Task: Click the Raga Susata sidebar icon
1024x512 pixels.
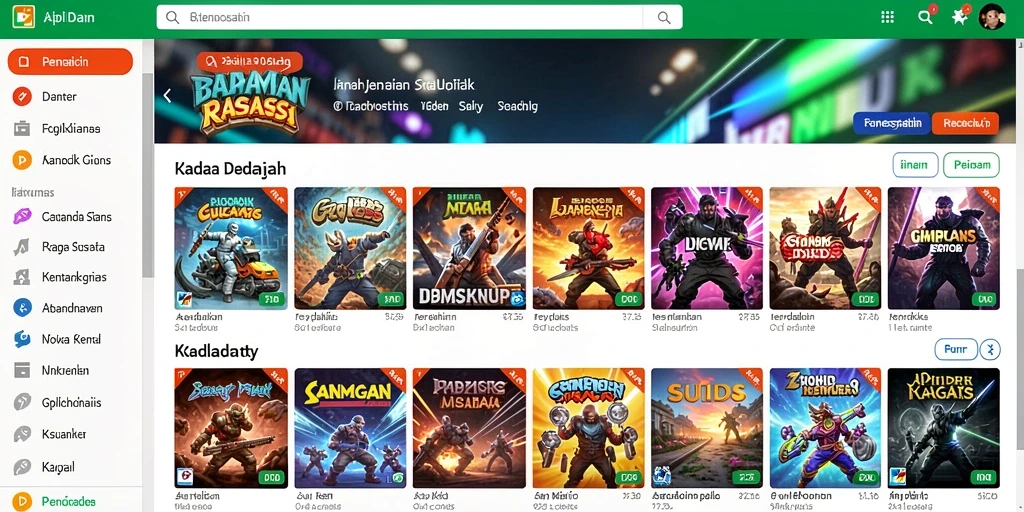Action: (22, 248)
